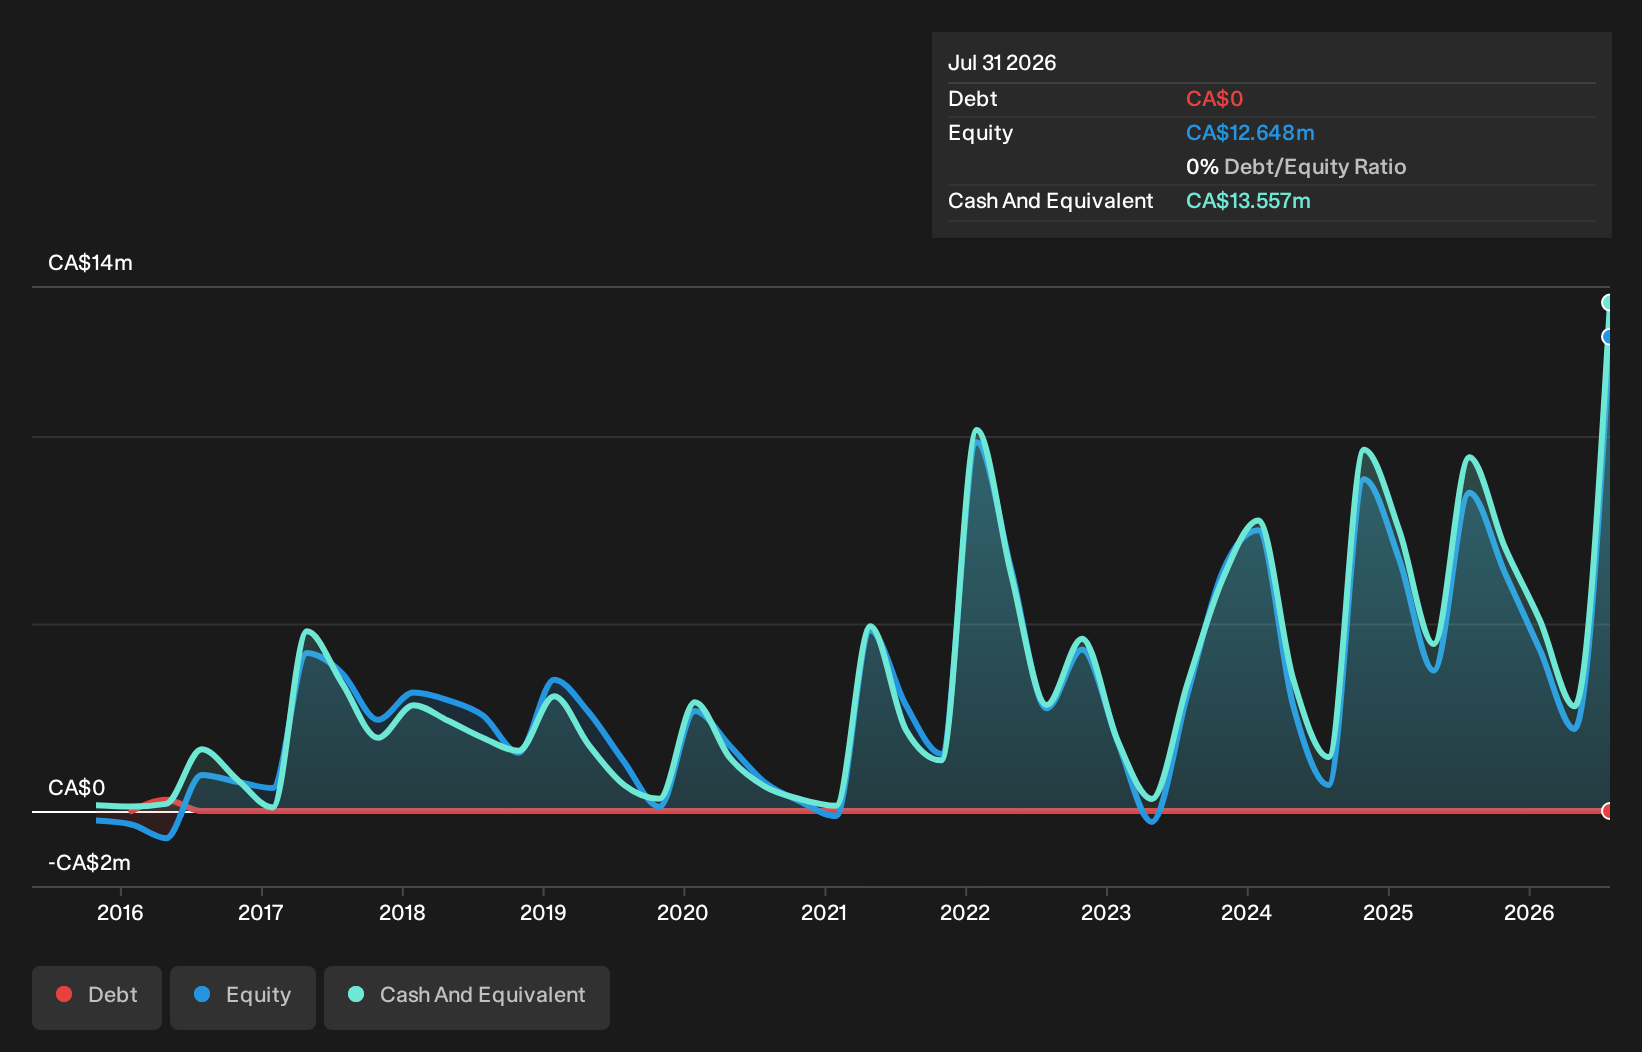Click the -CA$2m y-axis label
Viewport: 1642px width, 1052px height.
[89, 863]
